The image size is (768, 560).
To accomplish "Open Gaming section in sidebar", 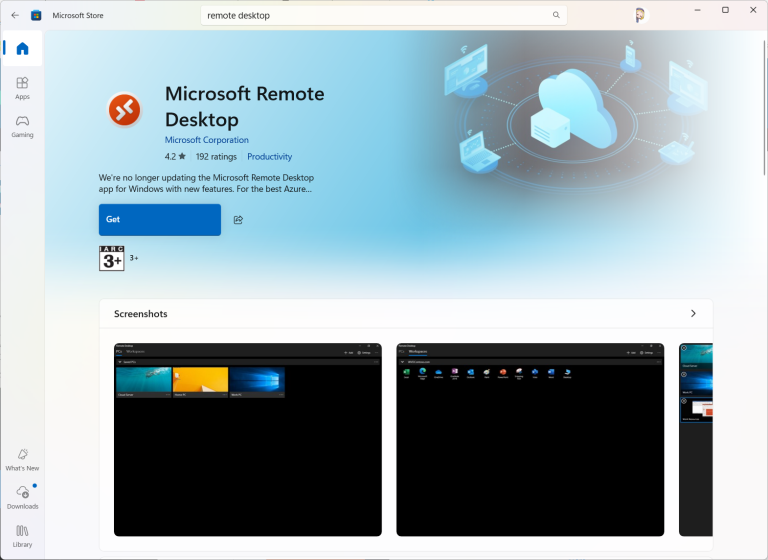I will (x=22, y=126).
